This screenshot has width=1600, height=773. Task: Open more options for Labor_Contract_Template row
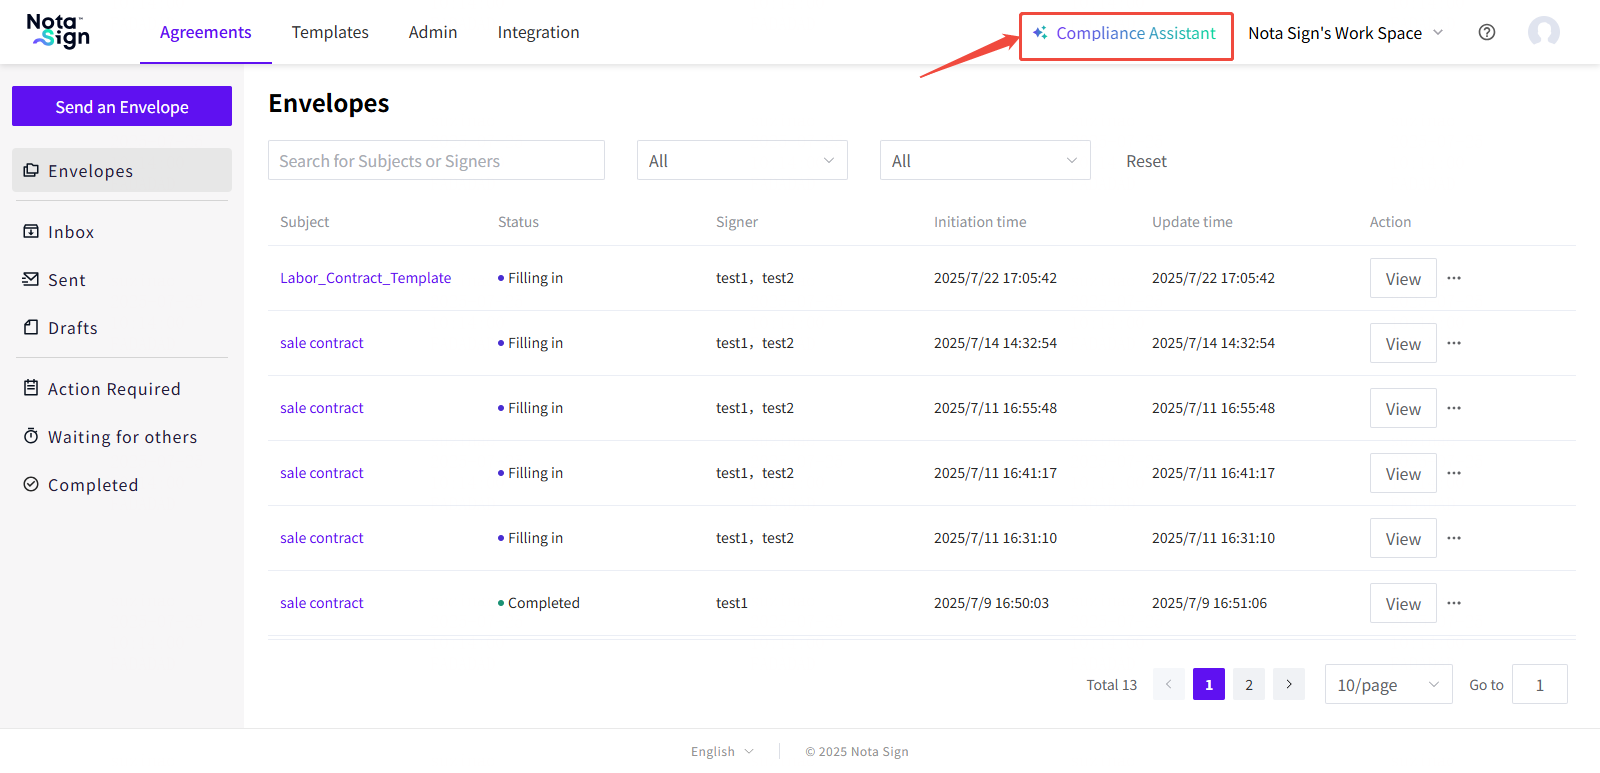coord(1454,278)
